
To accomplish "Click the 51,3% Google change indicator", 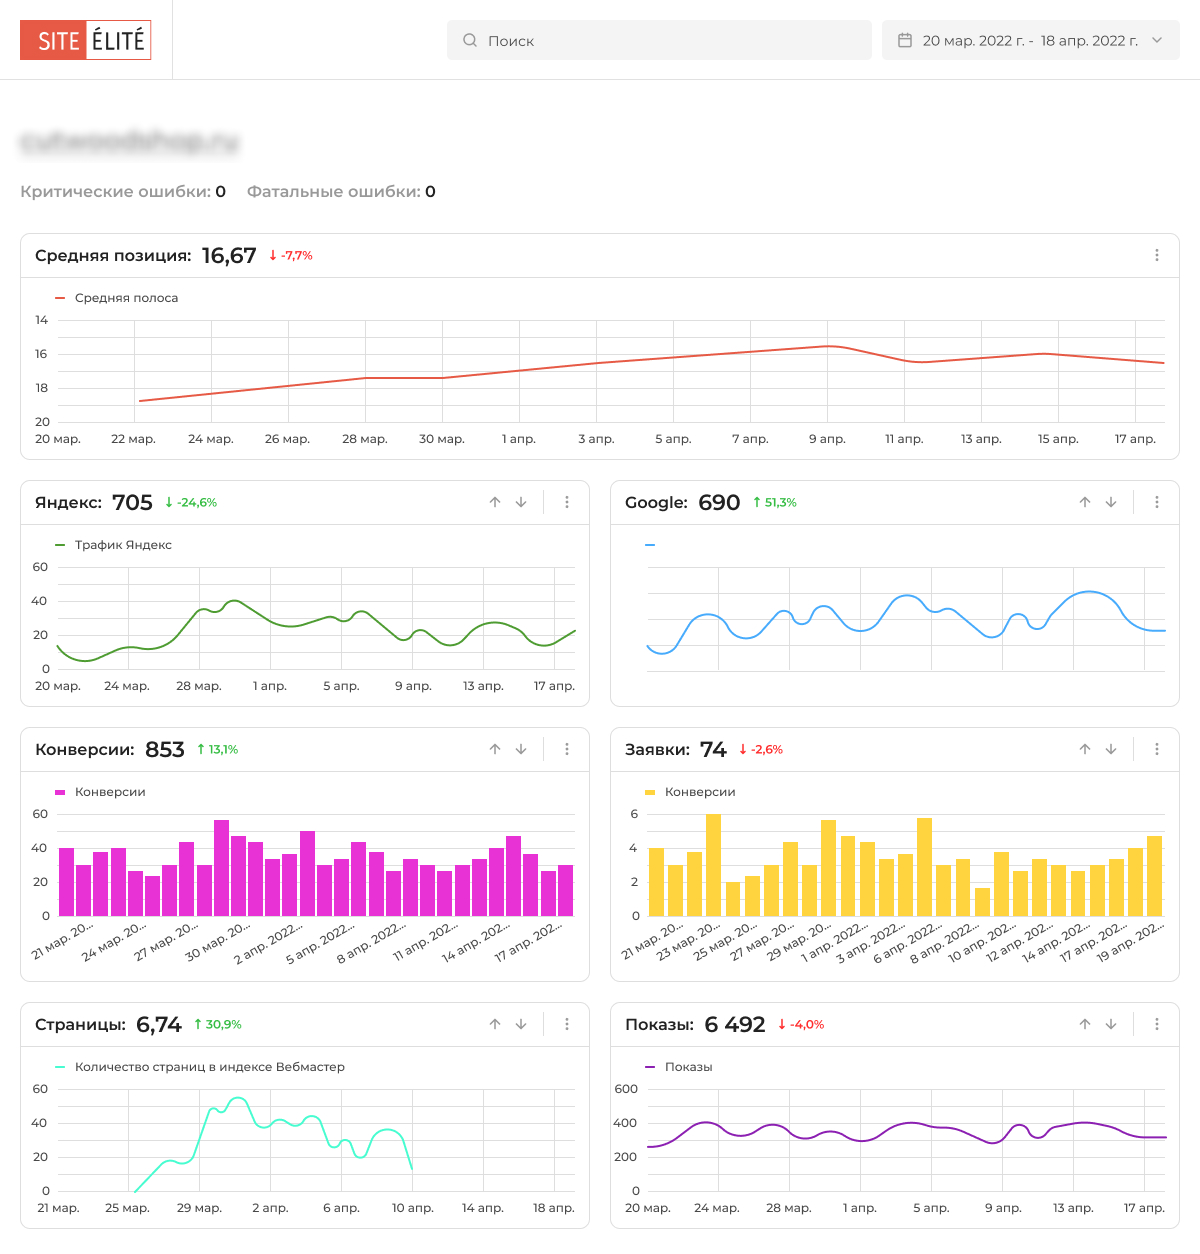I will [775, 503].
